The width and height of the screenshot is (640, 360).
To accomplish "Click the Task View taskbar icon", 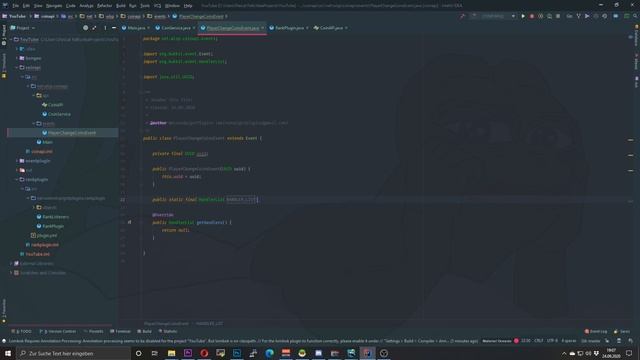I will [x=155, y=353].
